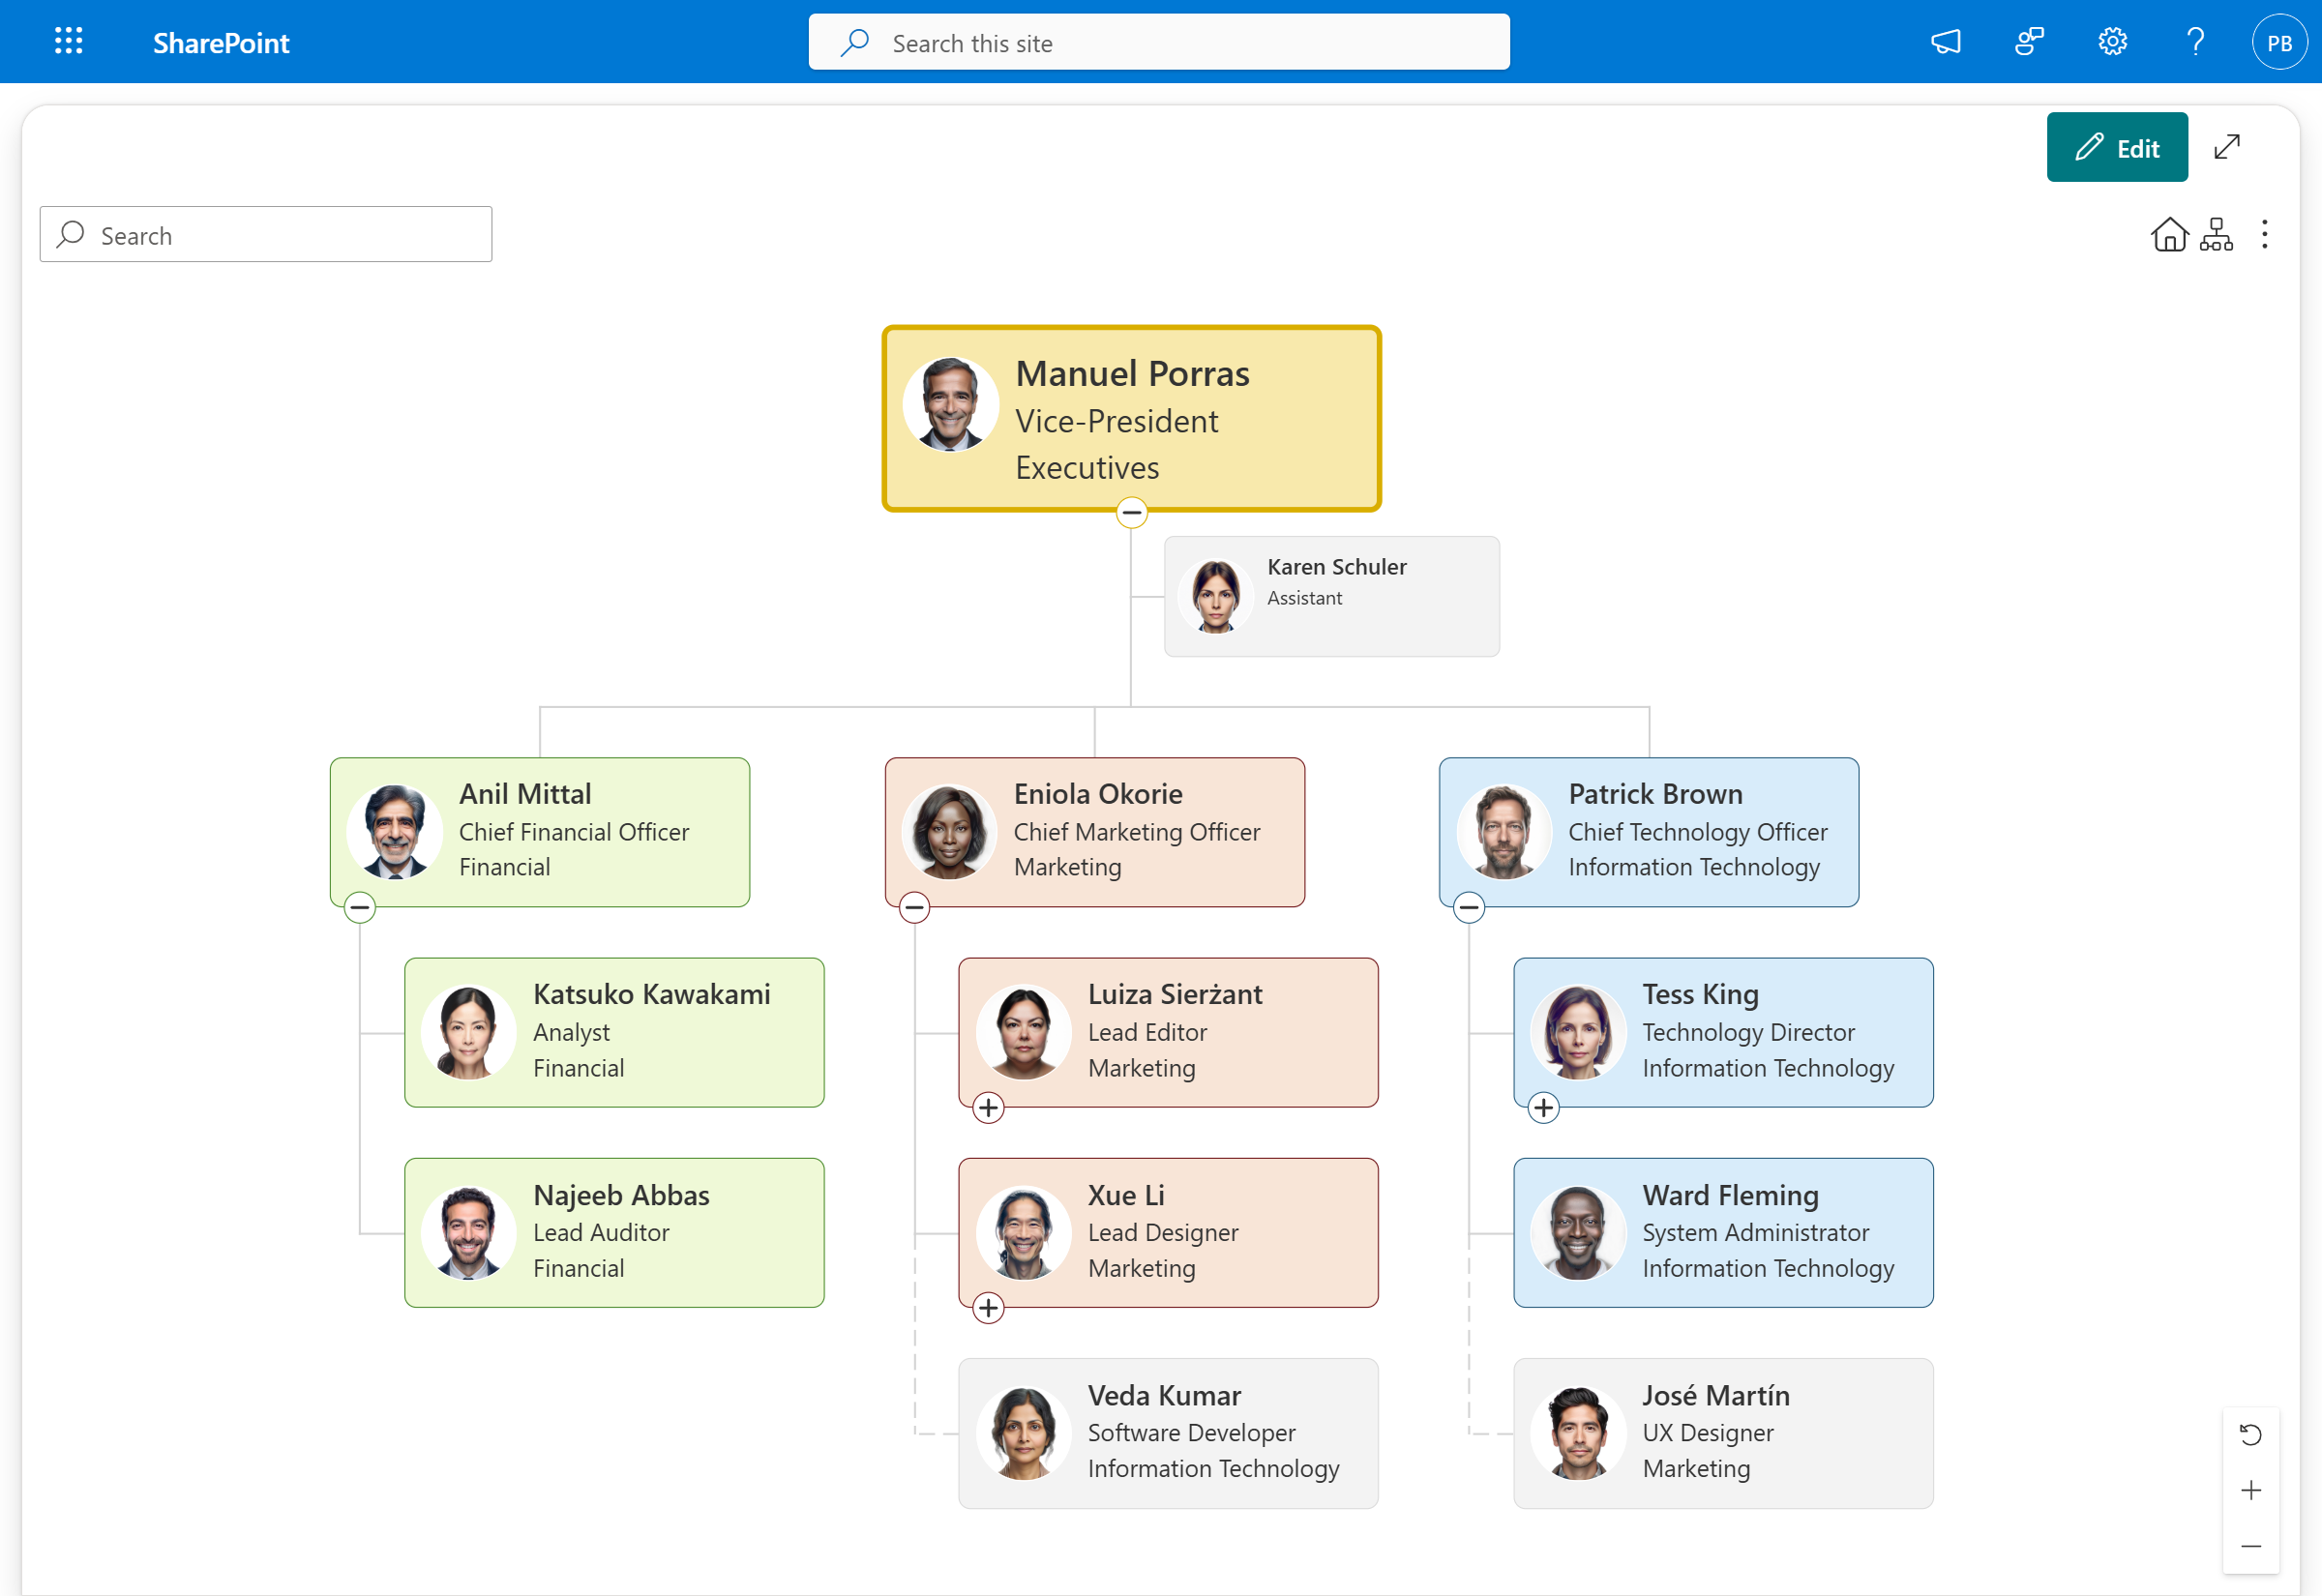Focus the Search this site box
2322x1596 pixels.
pyautogui.click(x=1159, y=42)
